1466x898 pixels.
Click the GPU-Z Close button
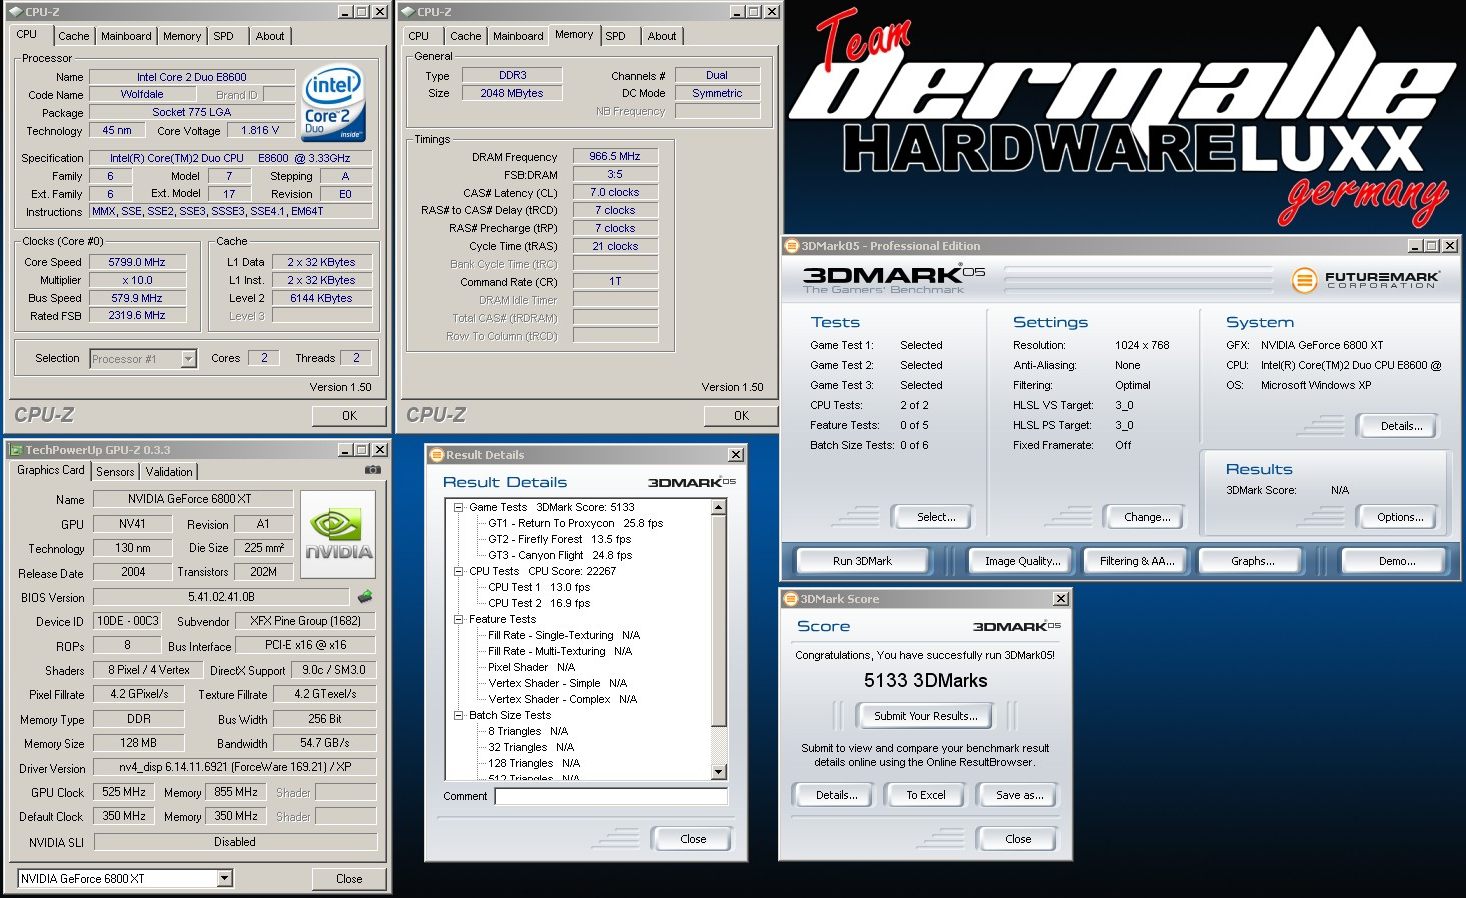point(349,879)
